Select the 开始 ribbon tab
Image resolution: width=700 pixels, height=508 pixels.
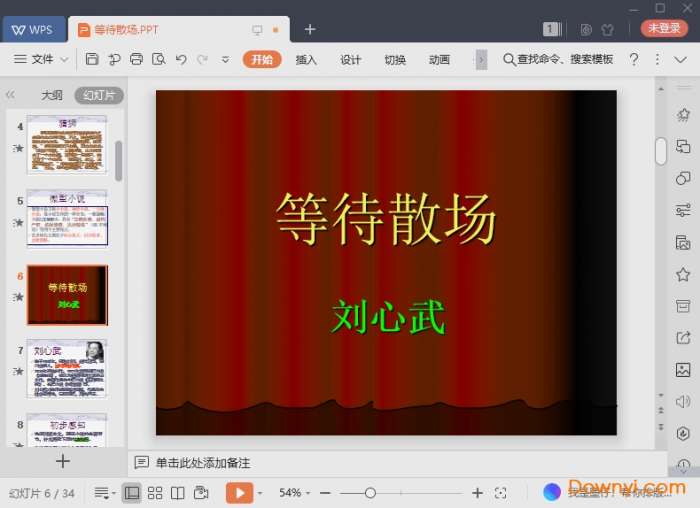[x=262, y=59]
